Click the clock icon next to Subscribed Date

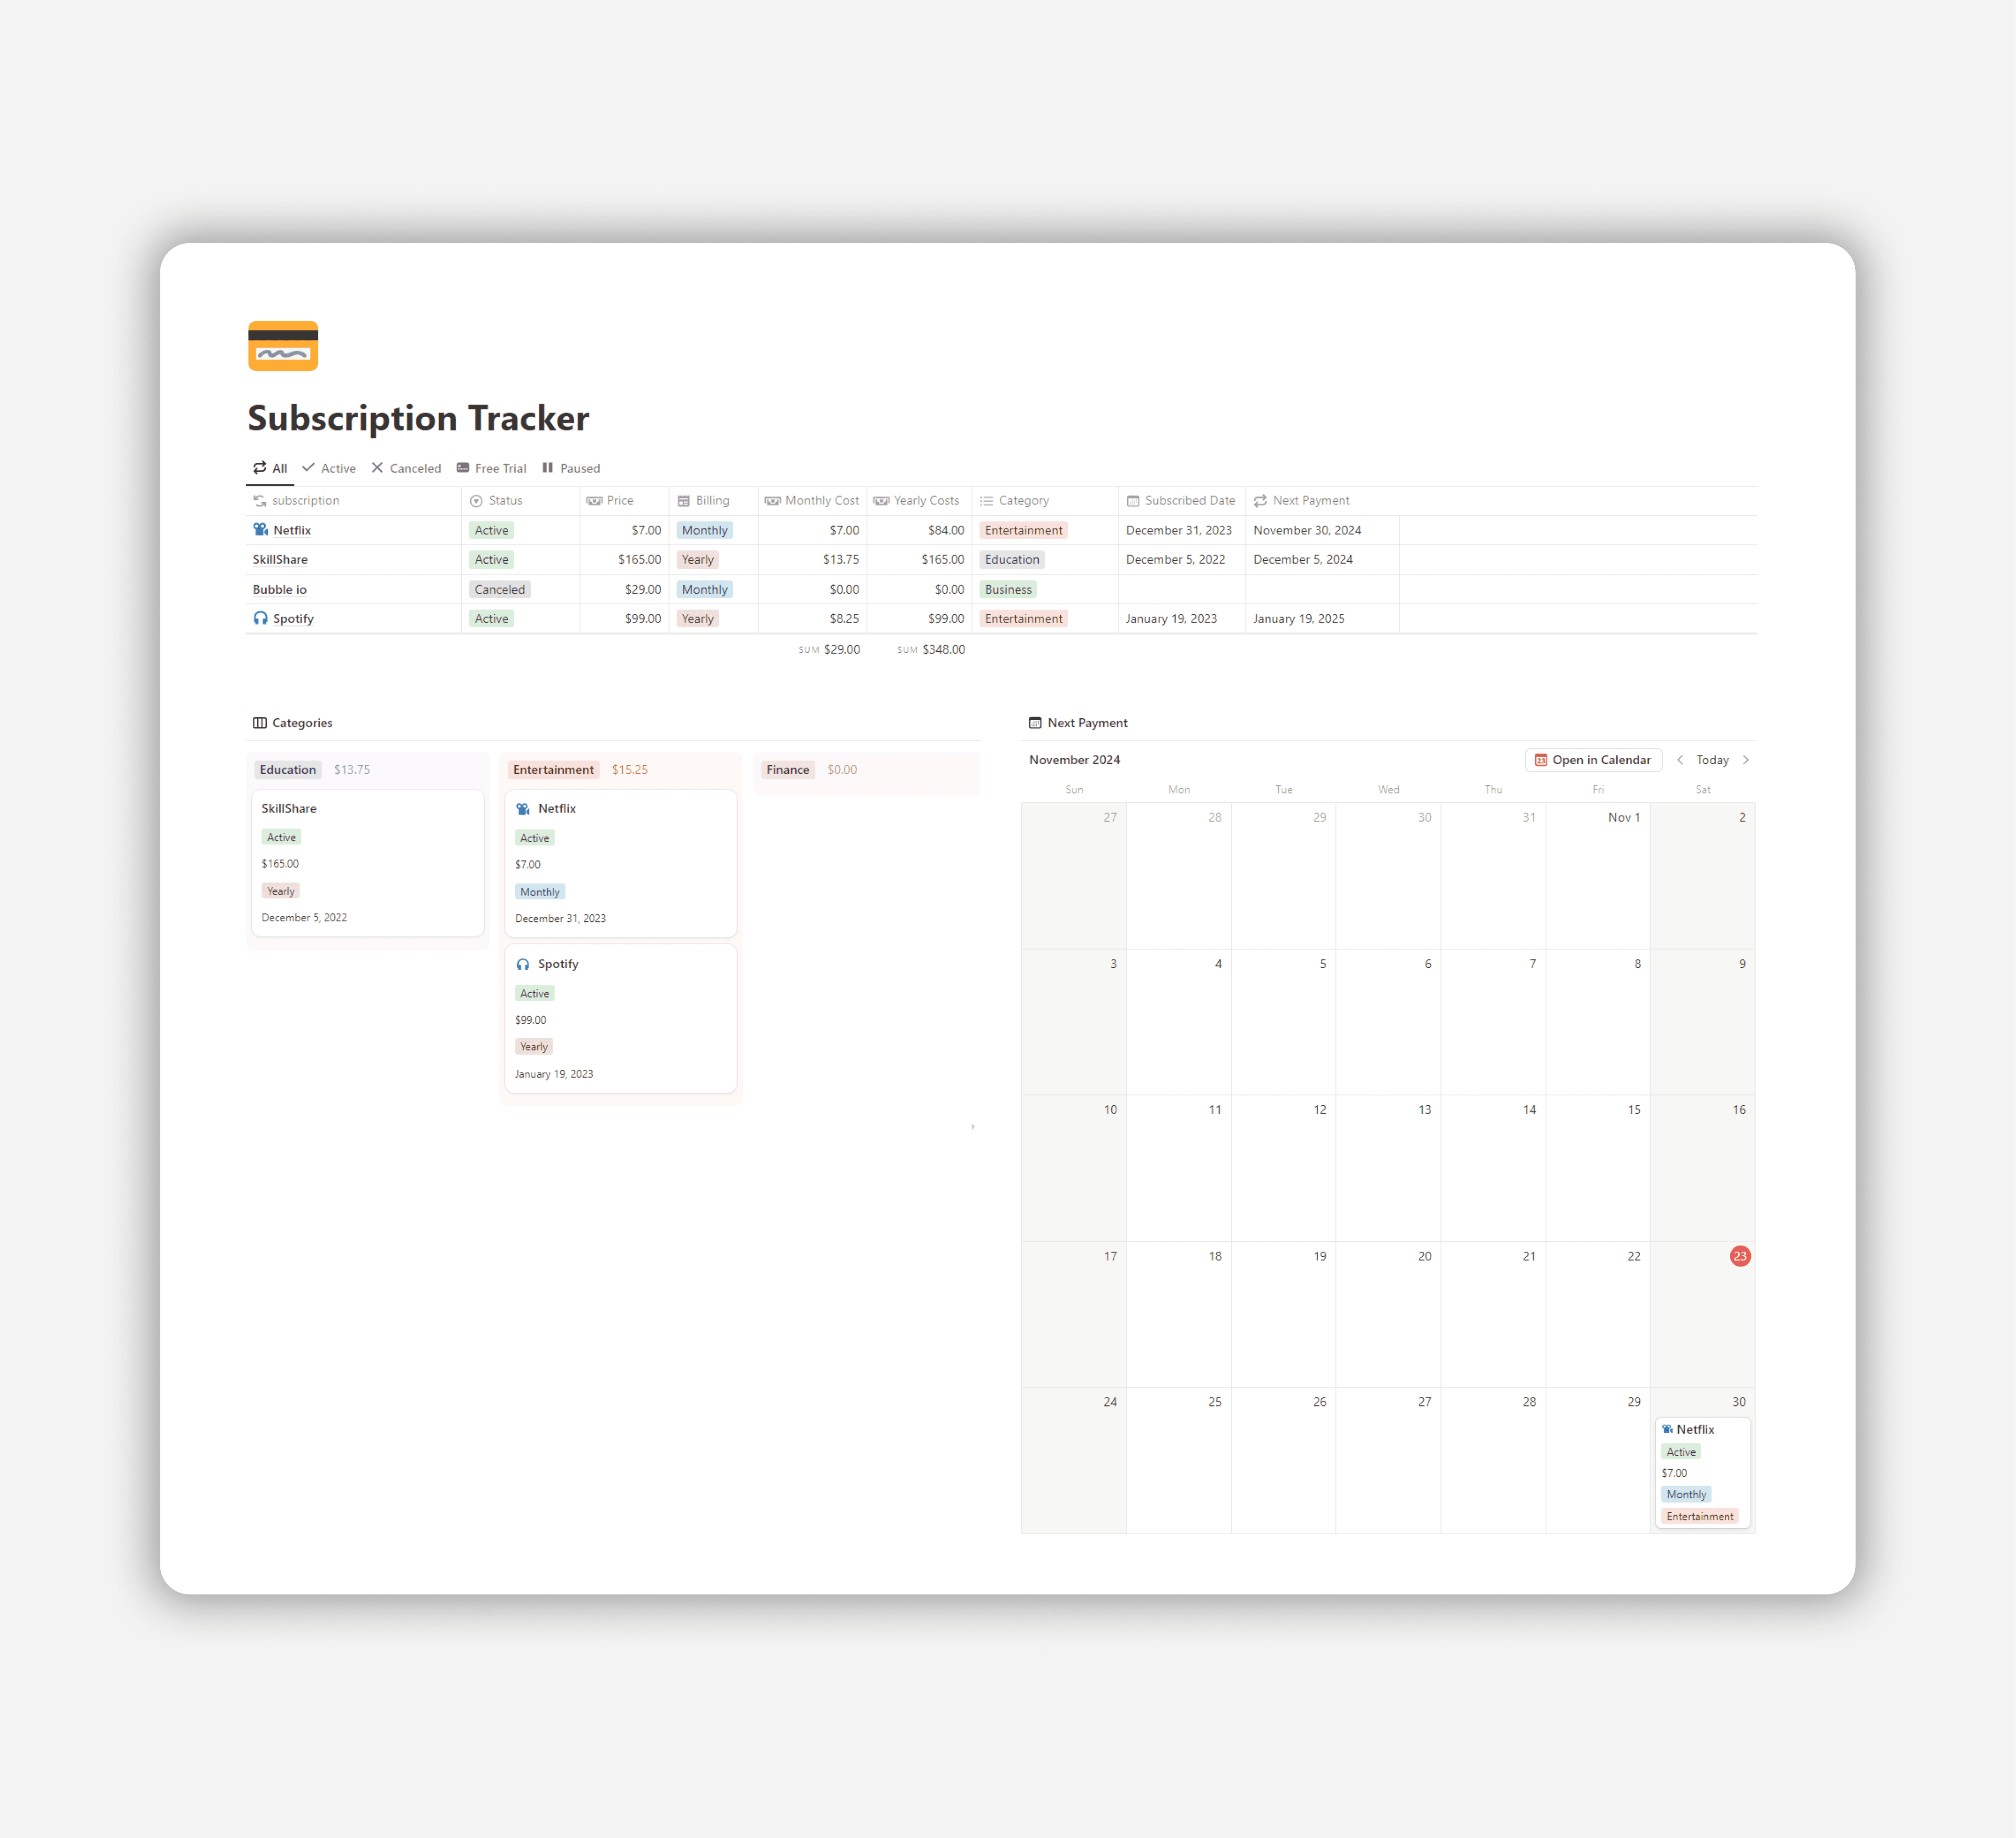click(x=1131, y=501)
